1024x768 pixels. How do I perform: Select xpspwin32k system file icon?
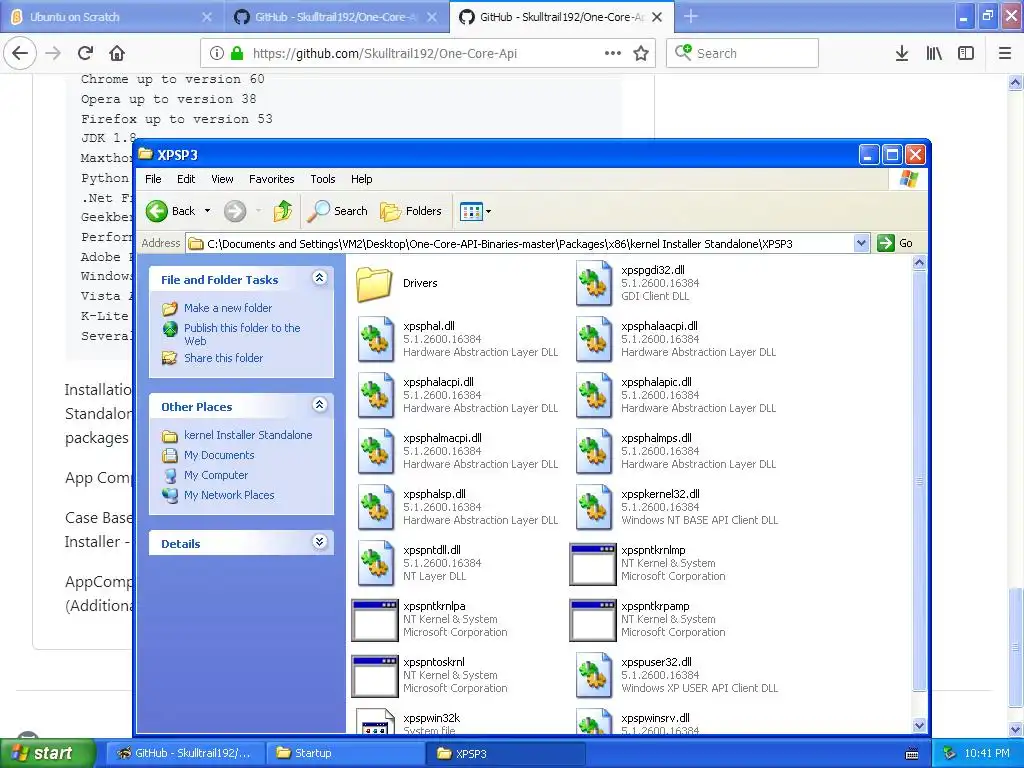coord(376,722)
